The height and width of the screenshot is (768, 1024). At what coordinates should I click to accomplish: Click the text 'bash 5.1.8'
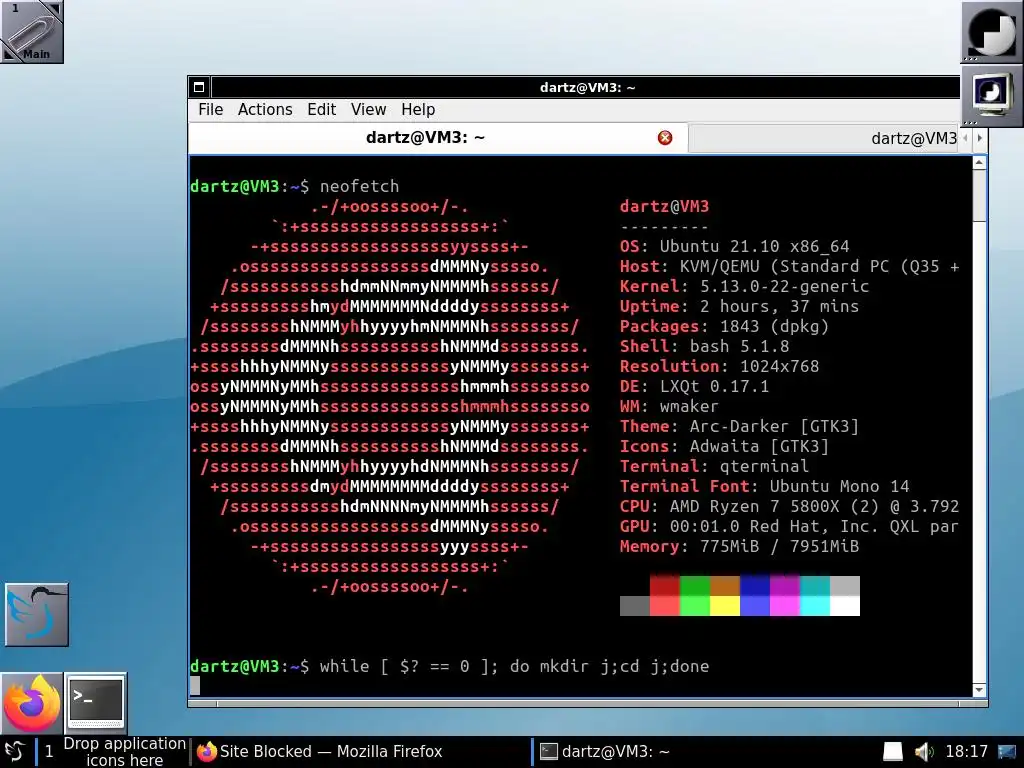pos(739,346)
